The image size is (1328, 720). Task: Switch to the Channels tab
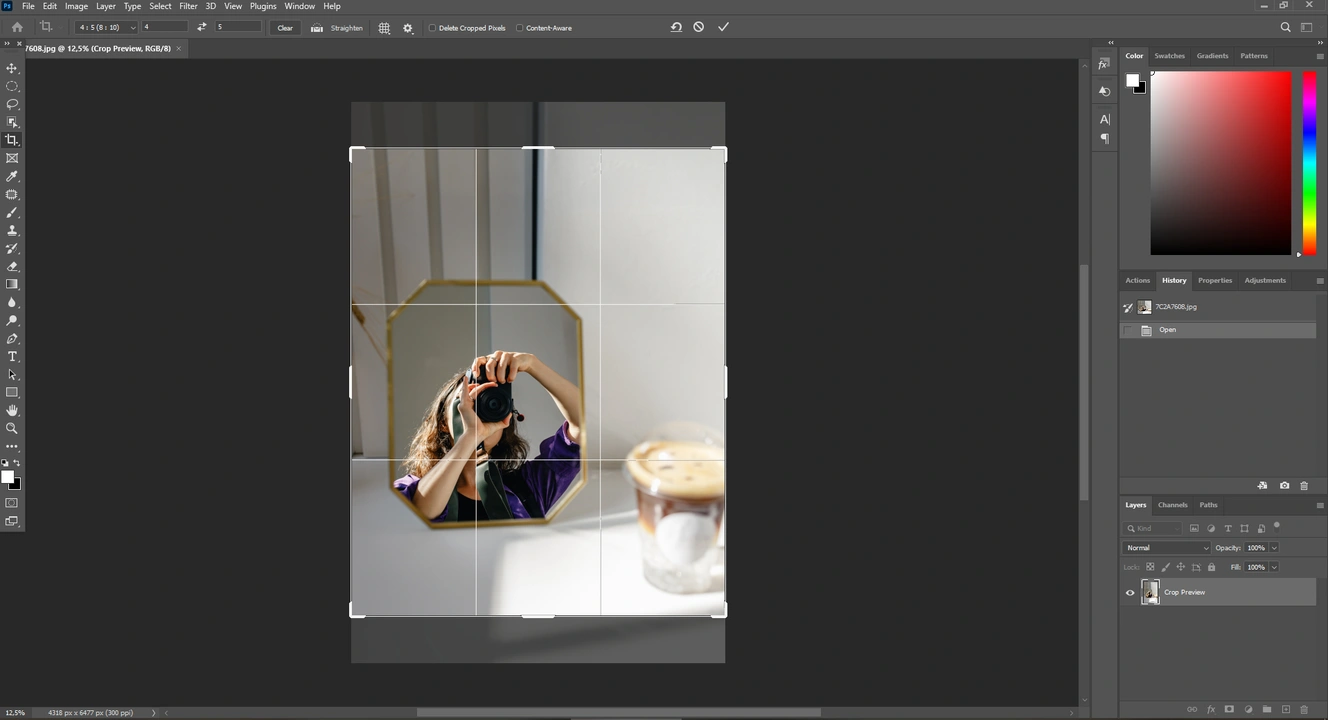(1172, 505)
